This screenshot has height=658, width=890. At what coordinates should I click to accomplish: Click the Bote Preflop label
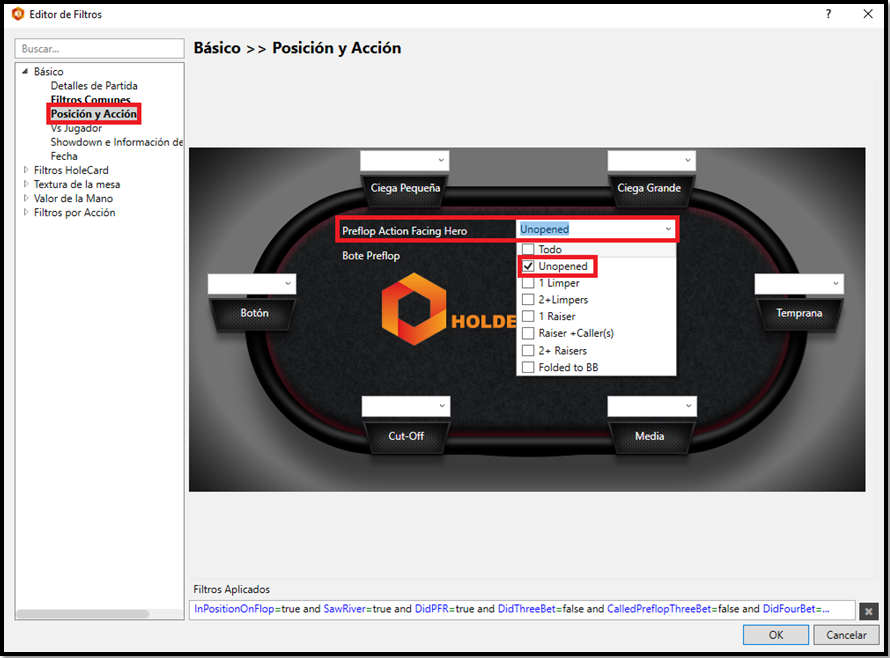(x=371, y=255)
